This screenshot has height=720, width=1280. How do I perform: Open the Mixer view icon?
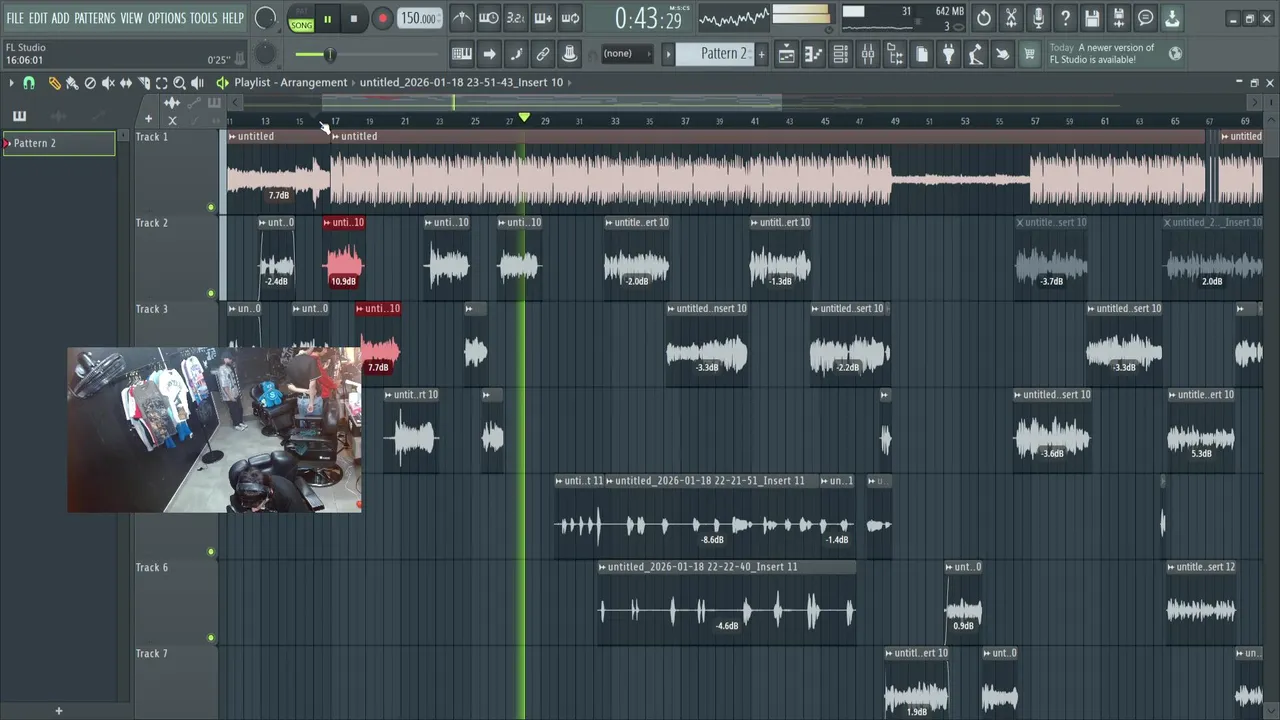[868, 54]
